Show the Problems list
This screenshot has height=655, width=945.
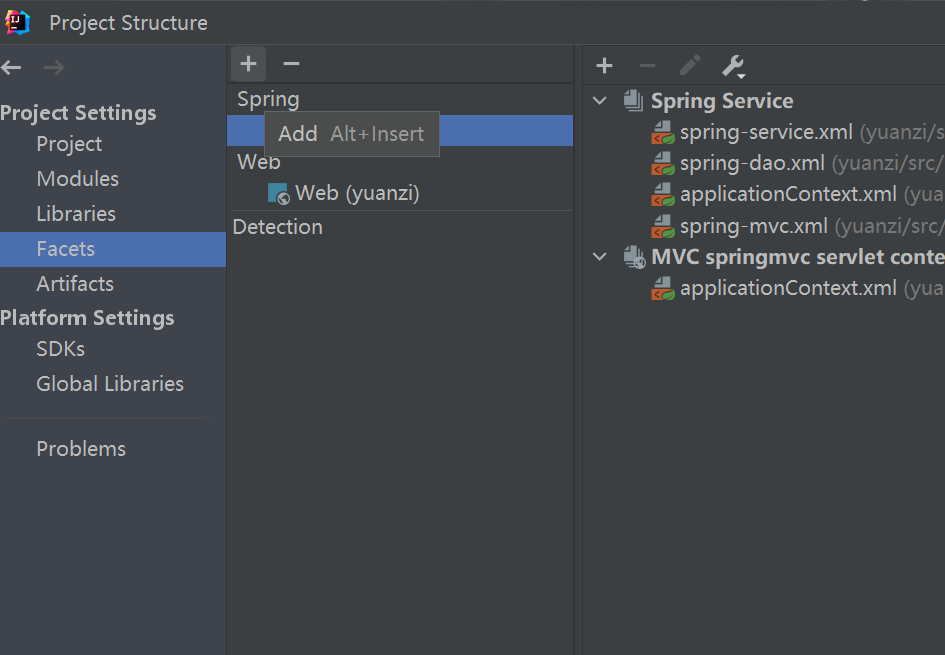(x=81, y=449)
